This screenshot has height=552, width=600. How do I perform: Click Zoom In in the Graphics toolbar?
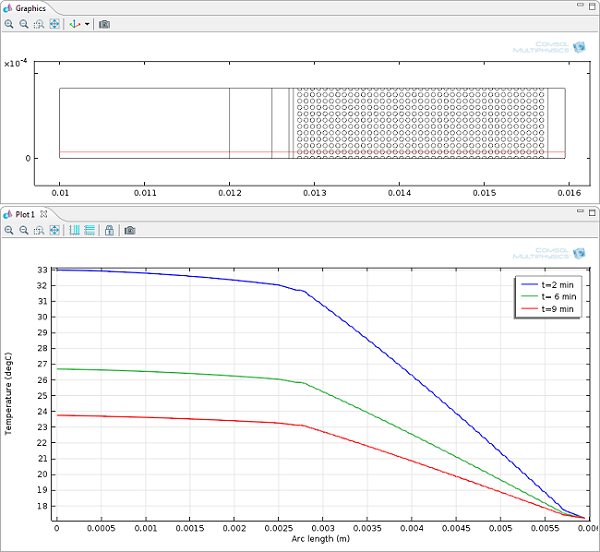(x=9, y=24)
